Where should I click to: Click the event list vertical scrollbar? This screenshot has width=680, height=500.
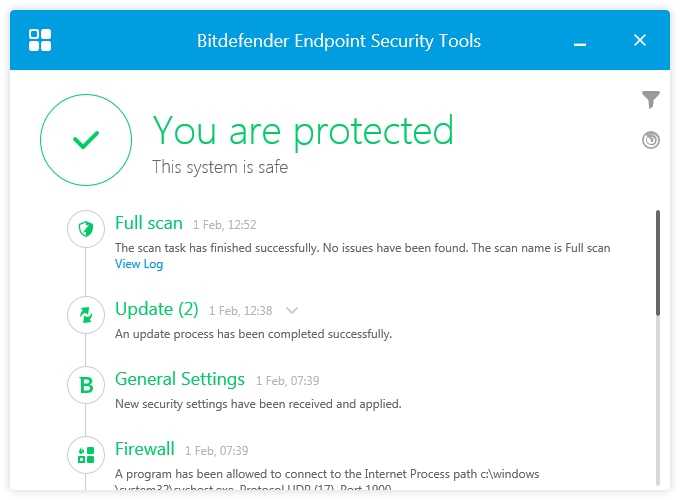point(657,264)
